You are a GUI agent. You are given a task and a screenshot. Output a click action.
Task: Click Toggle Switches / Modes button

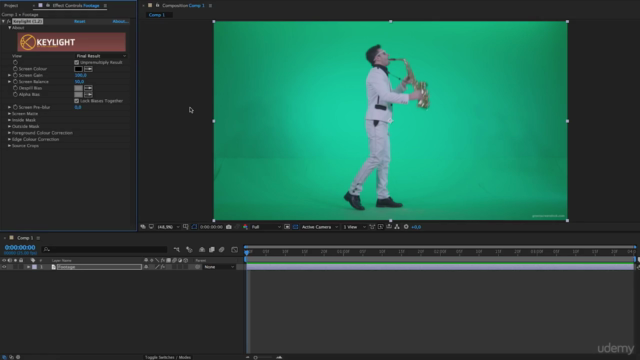(168, 357)
